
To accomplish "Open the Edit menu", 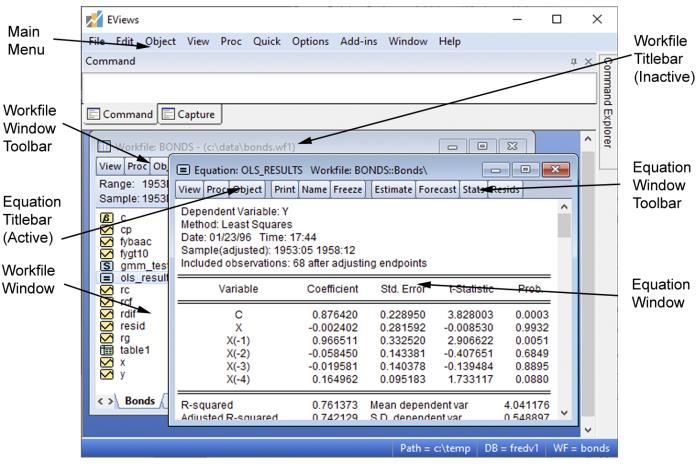I will coord(125,41).
